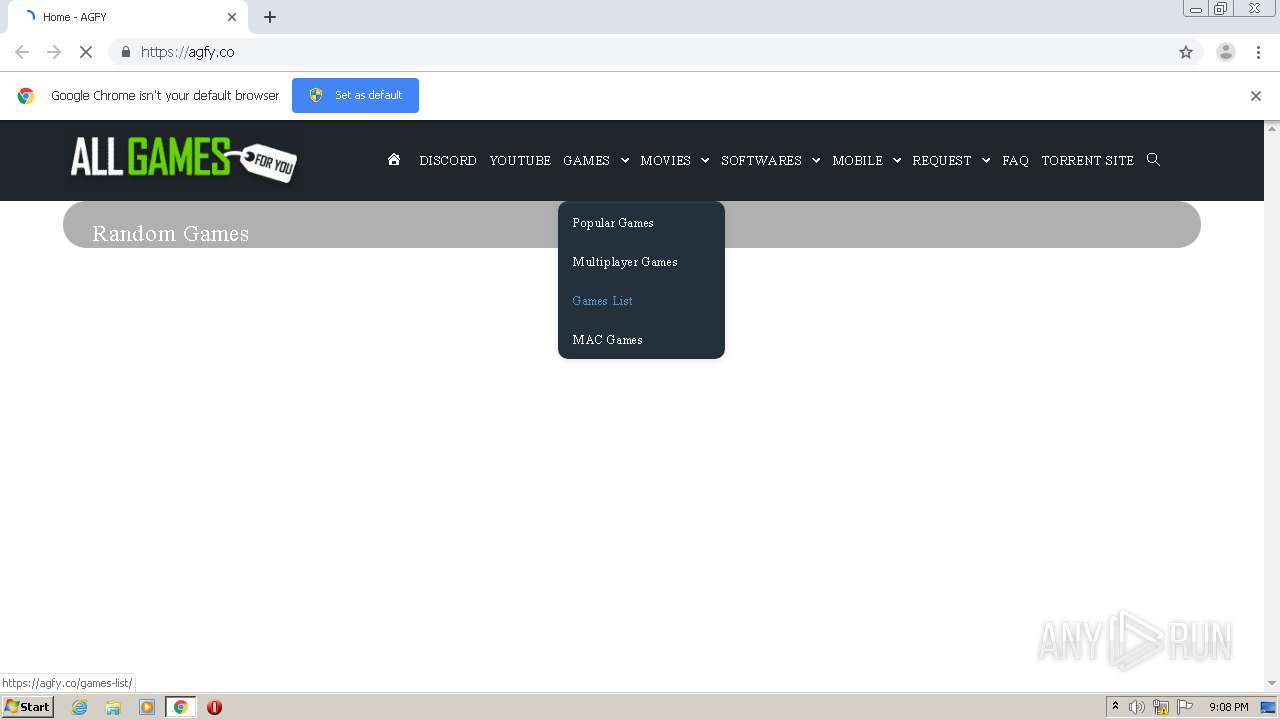Viewport: 1280px width, 720px height.
Task: Open the red Opera-style taskbar icon
Action: [214, 707]
